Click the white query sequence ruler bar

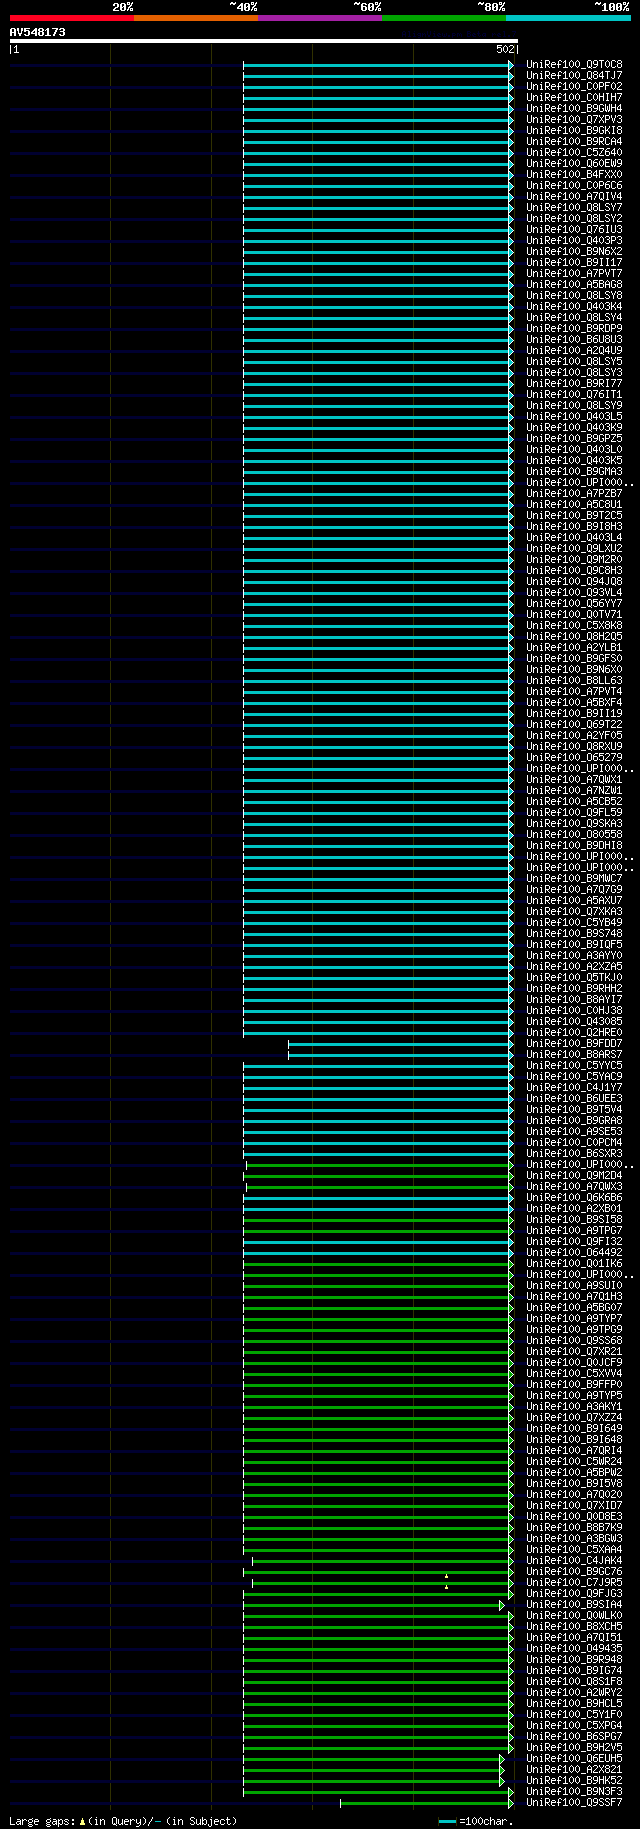coord(264,41)
